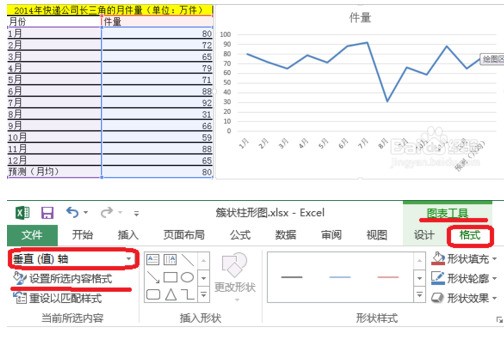This screenshot has width=504, height=363.
Task: Select the blue line series in chart
Action: (x=377, y=72)
